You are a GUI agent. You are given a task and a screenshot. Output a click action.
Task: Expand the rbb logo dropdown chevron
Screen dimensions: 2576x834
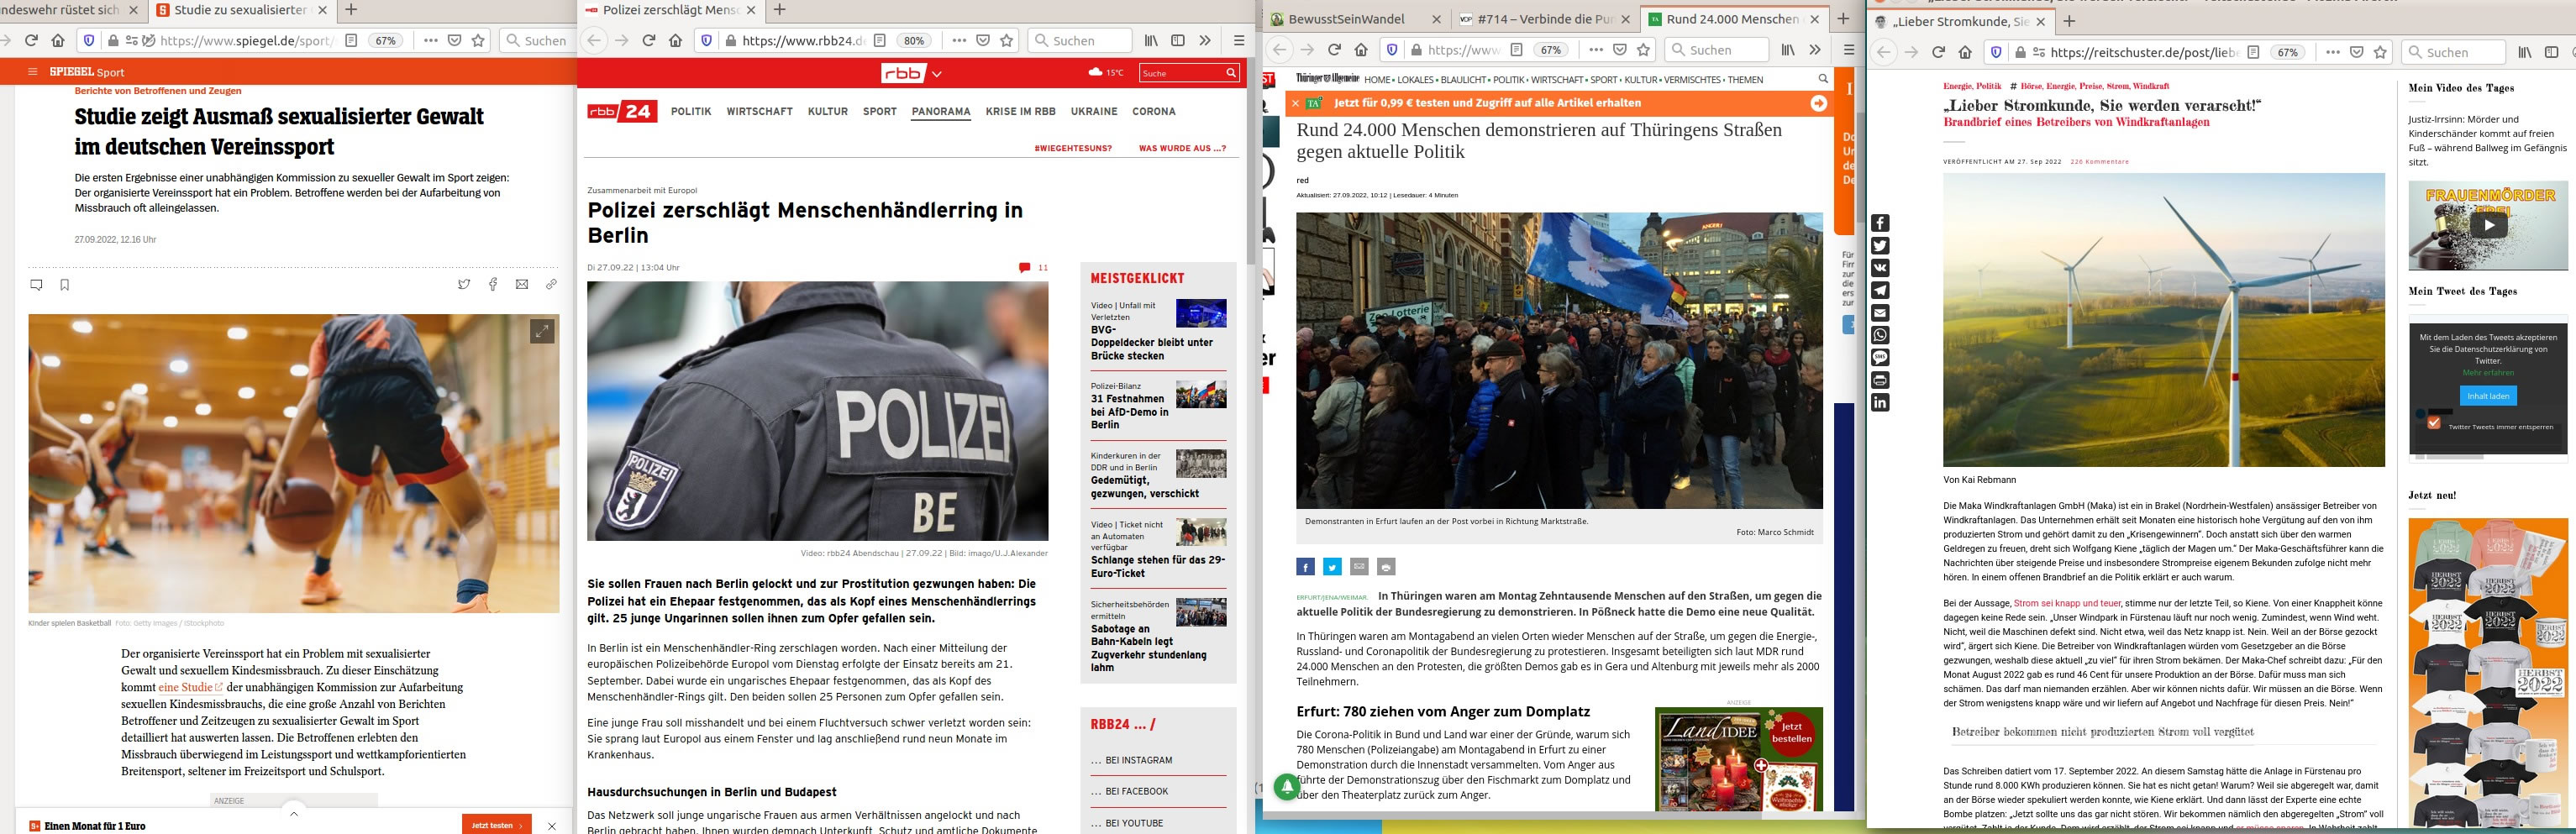936,73
